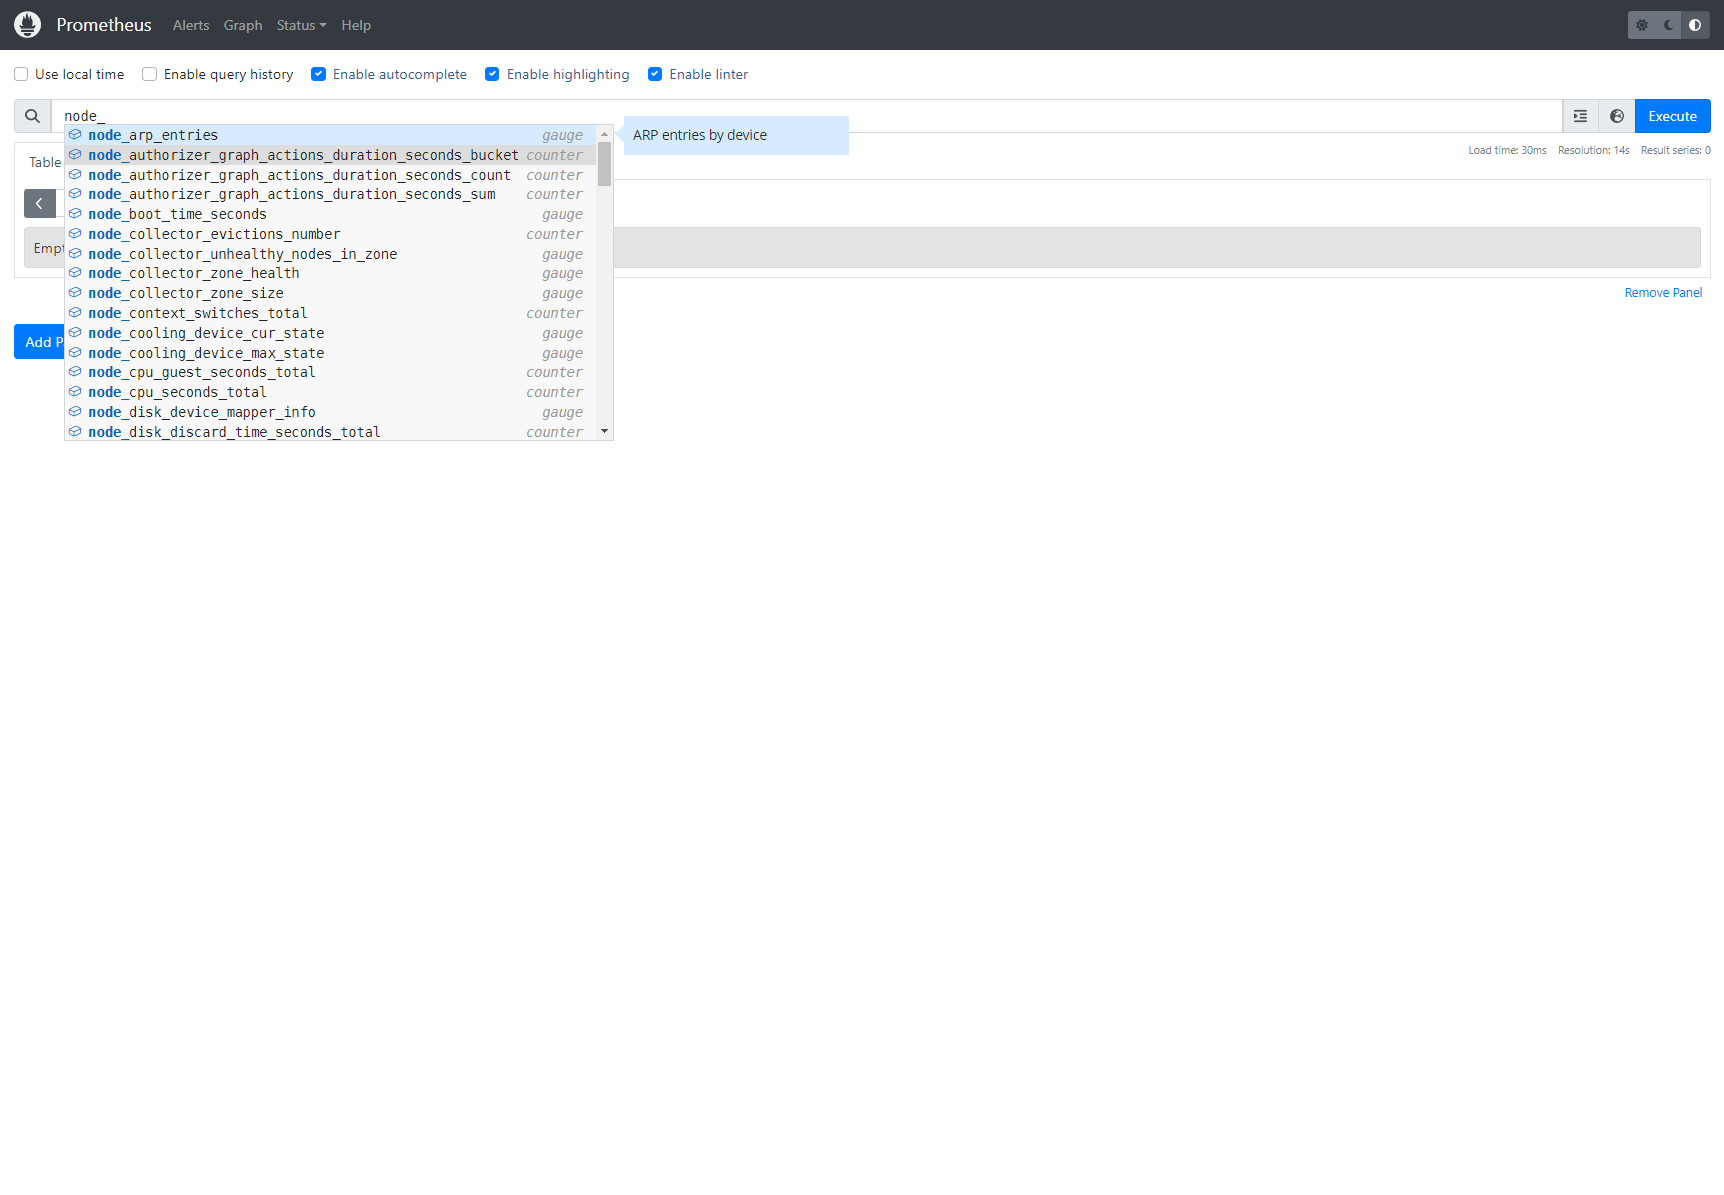Viewport: 1724px width, 1195px height.
Task: Click icon beside node_collector_zone_size suggestion
Action: 75,293
